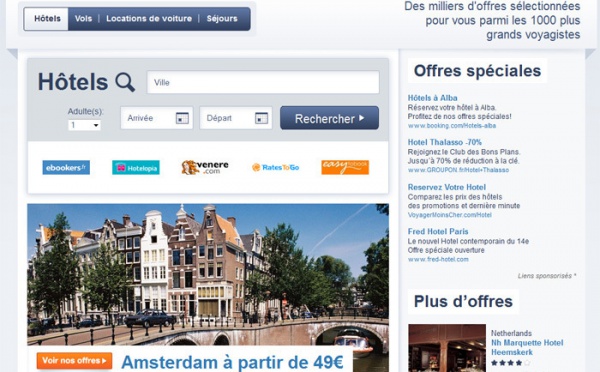Click the easytobook logo
Viewport: 600px width, 372px height.
point(345,167)
